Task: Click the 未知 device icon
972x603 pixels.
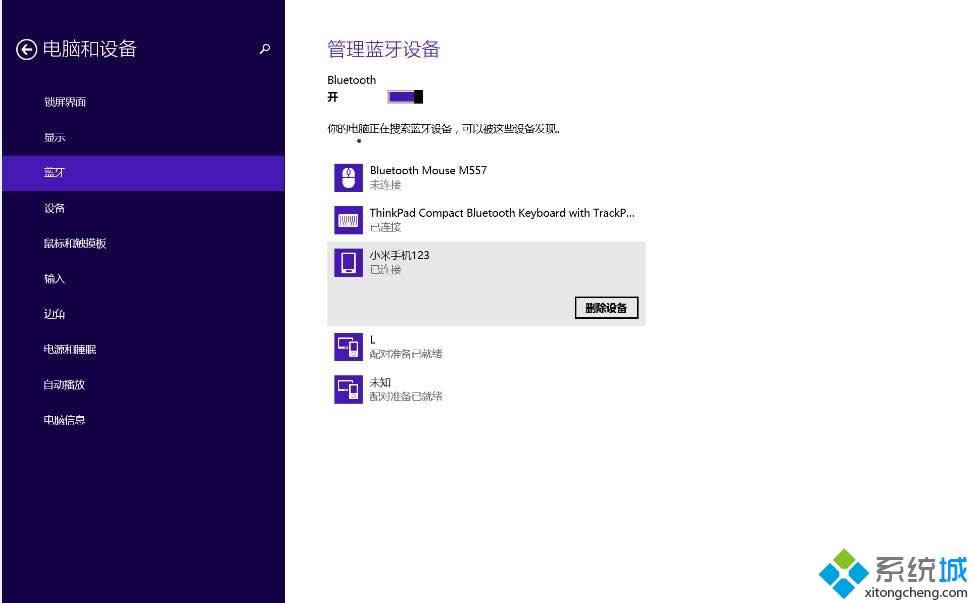Action: (347, 388)
